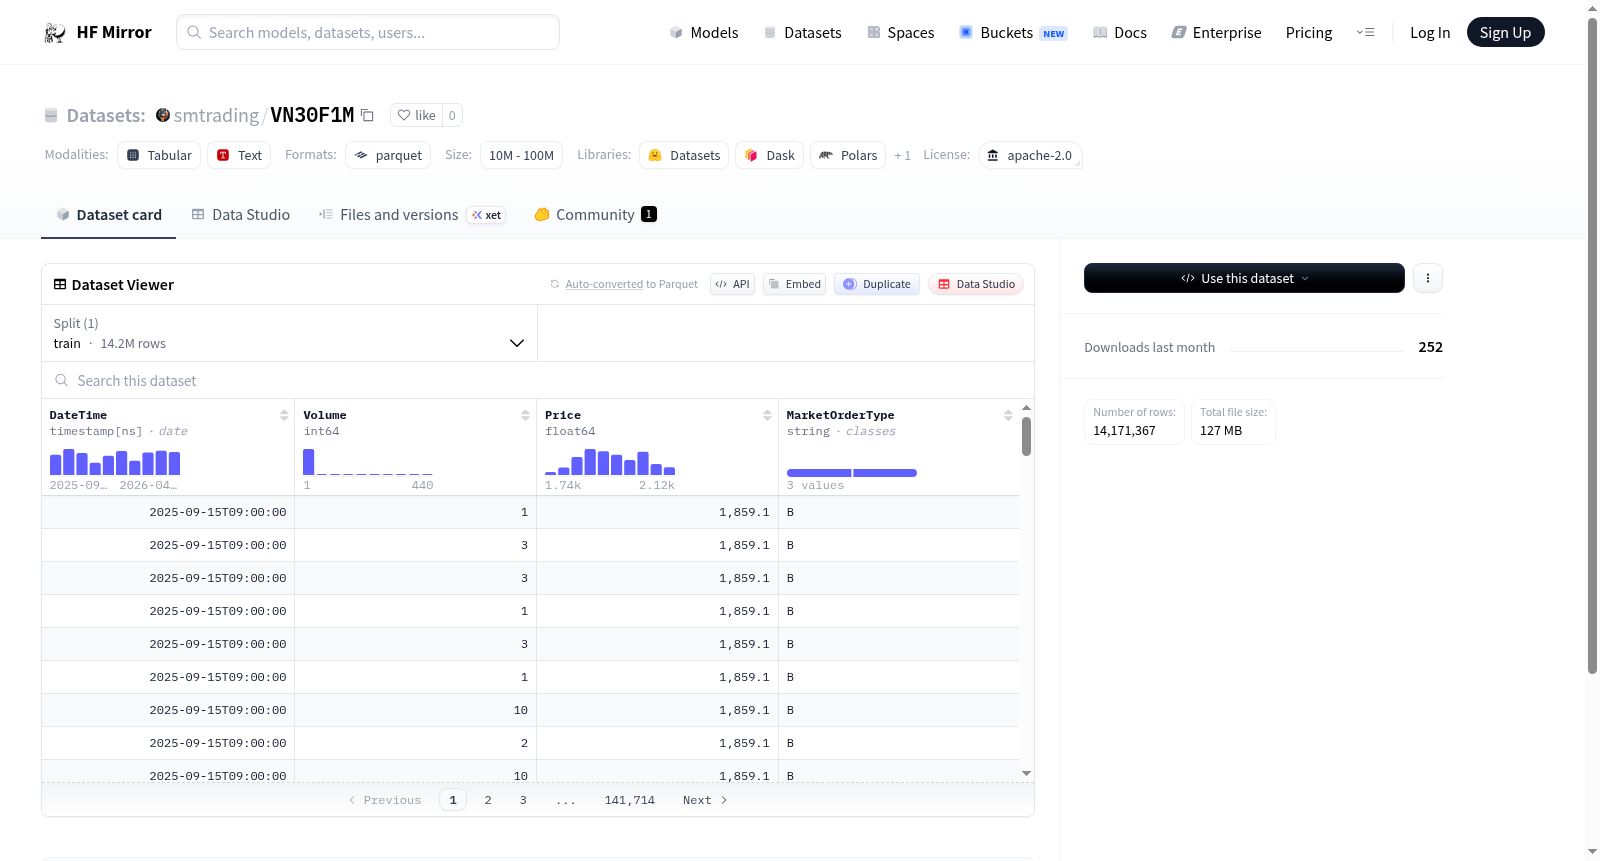Open the expanded navigation menu icon
1600x861 pixels.
1365,32
